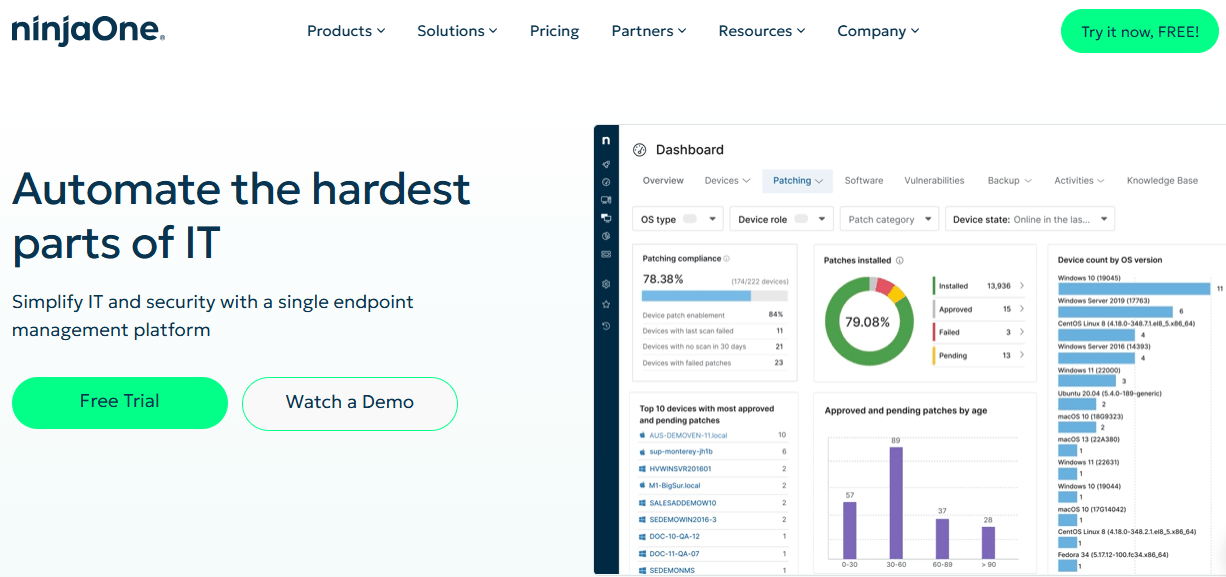Click the red Failed legend color bar

(933, 332)
